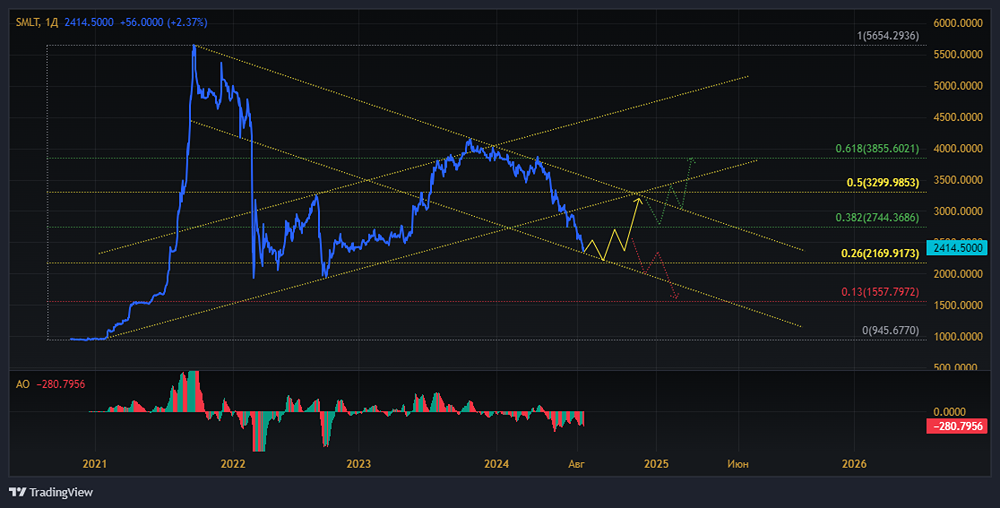Click the 0.382(2744.3686) Fibonacci label
The height and width of the screenshot is (508, 1000).
[878, 217]
